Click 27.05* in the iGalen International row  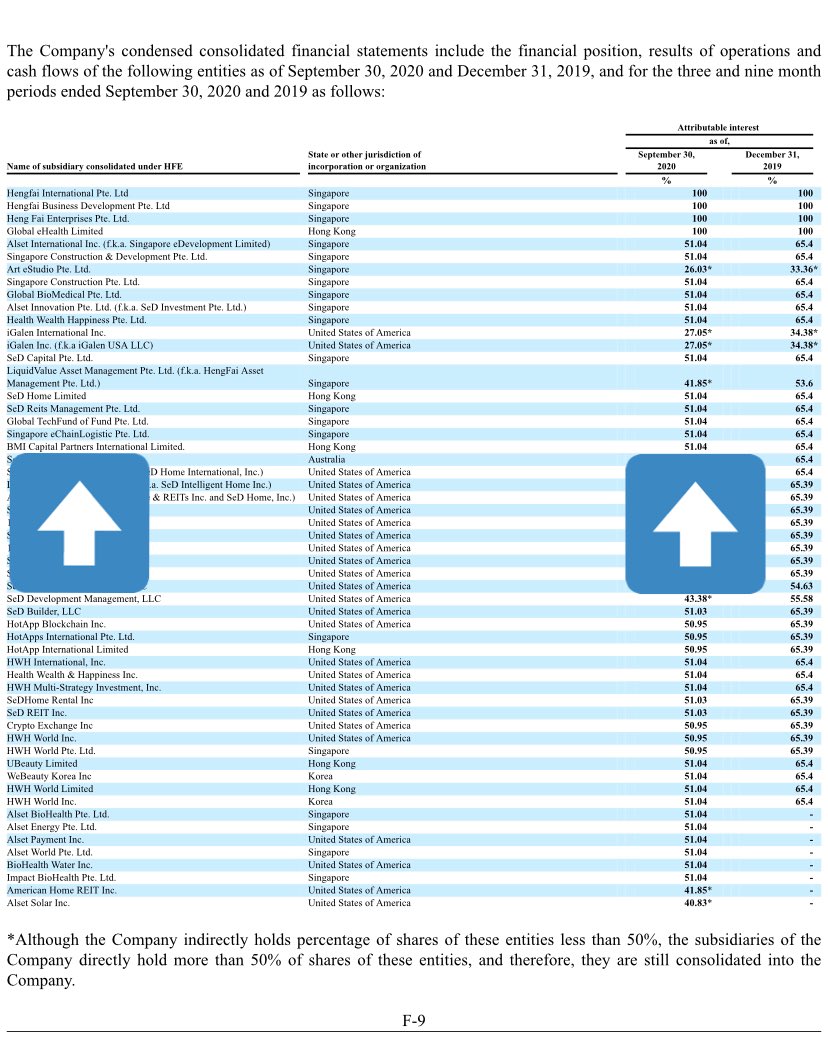click(x=698, y=332)
